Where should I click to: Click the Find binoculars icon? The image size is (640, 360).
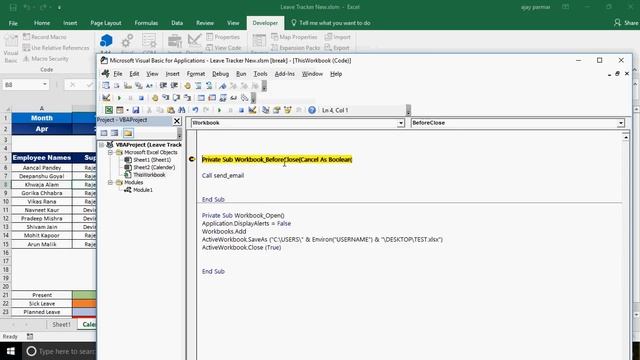pos(182,110)
